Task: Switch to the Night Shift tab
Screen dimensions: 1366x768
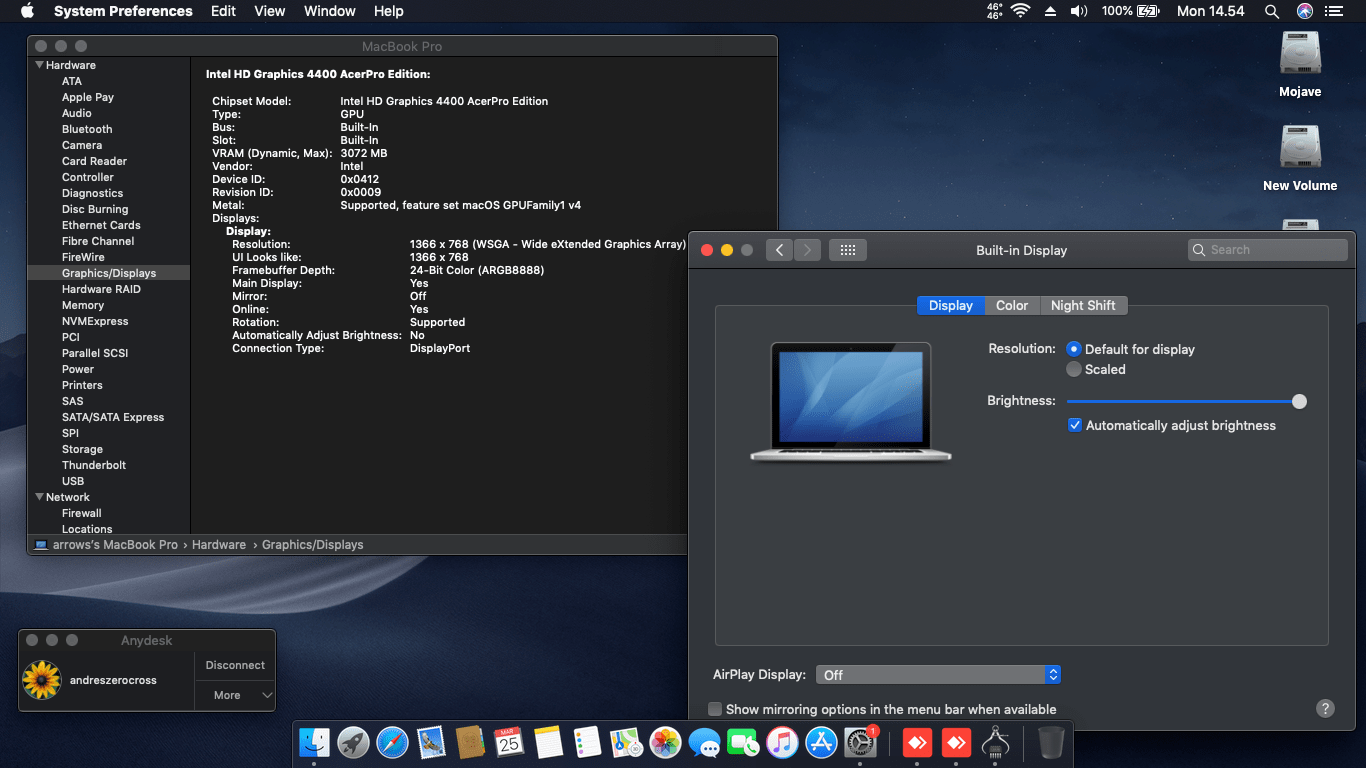Action: point(1084,305)
